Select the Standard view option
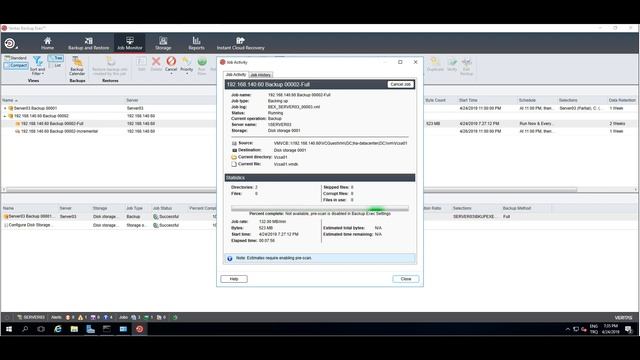Viewport: 640px width, 360px height. (16, 58)
